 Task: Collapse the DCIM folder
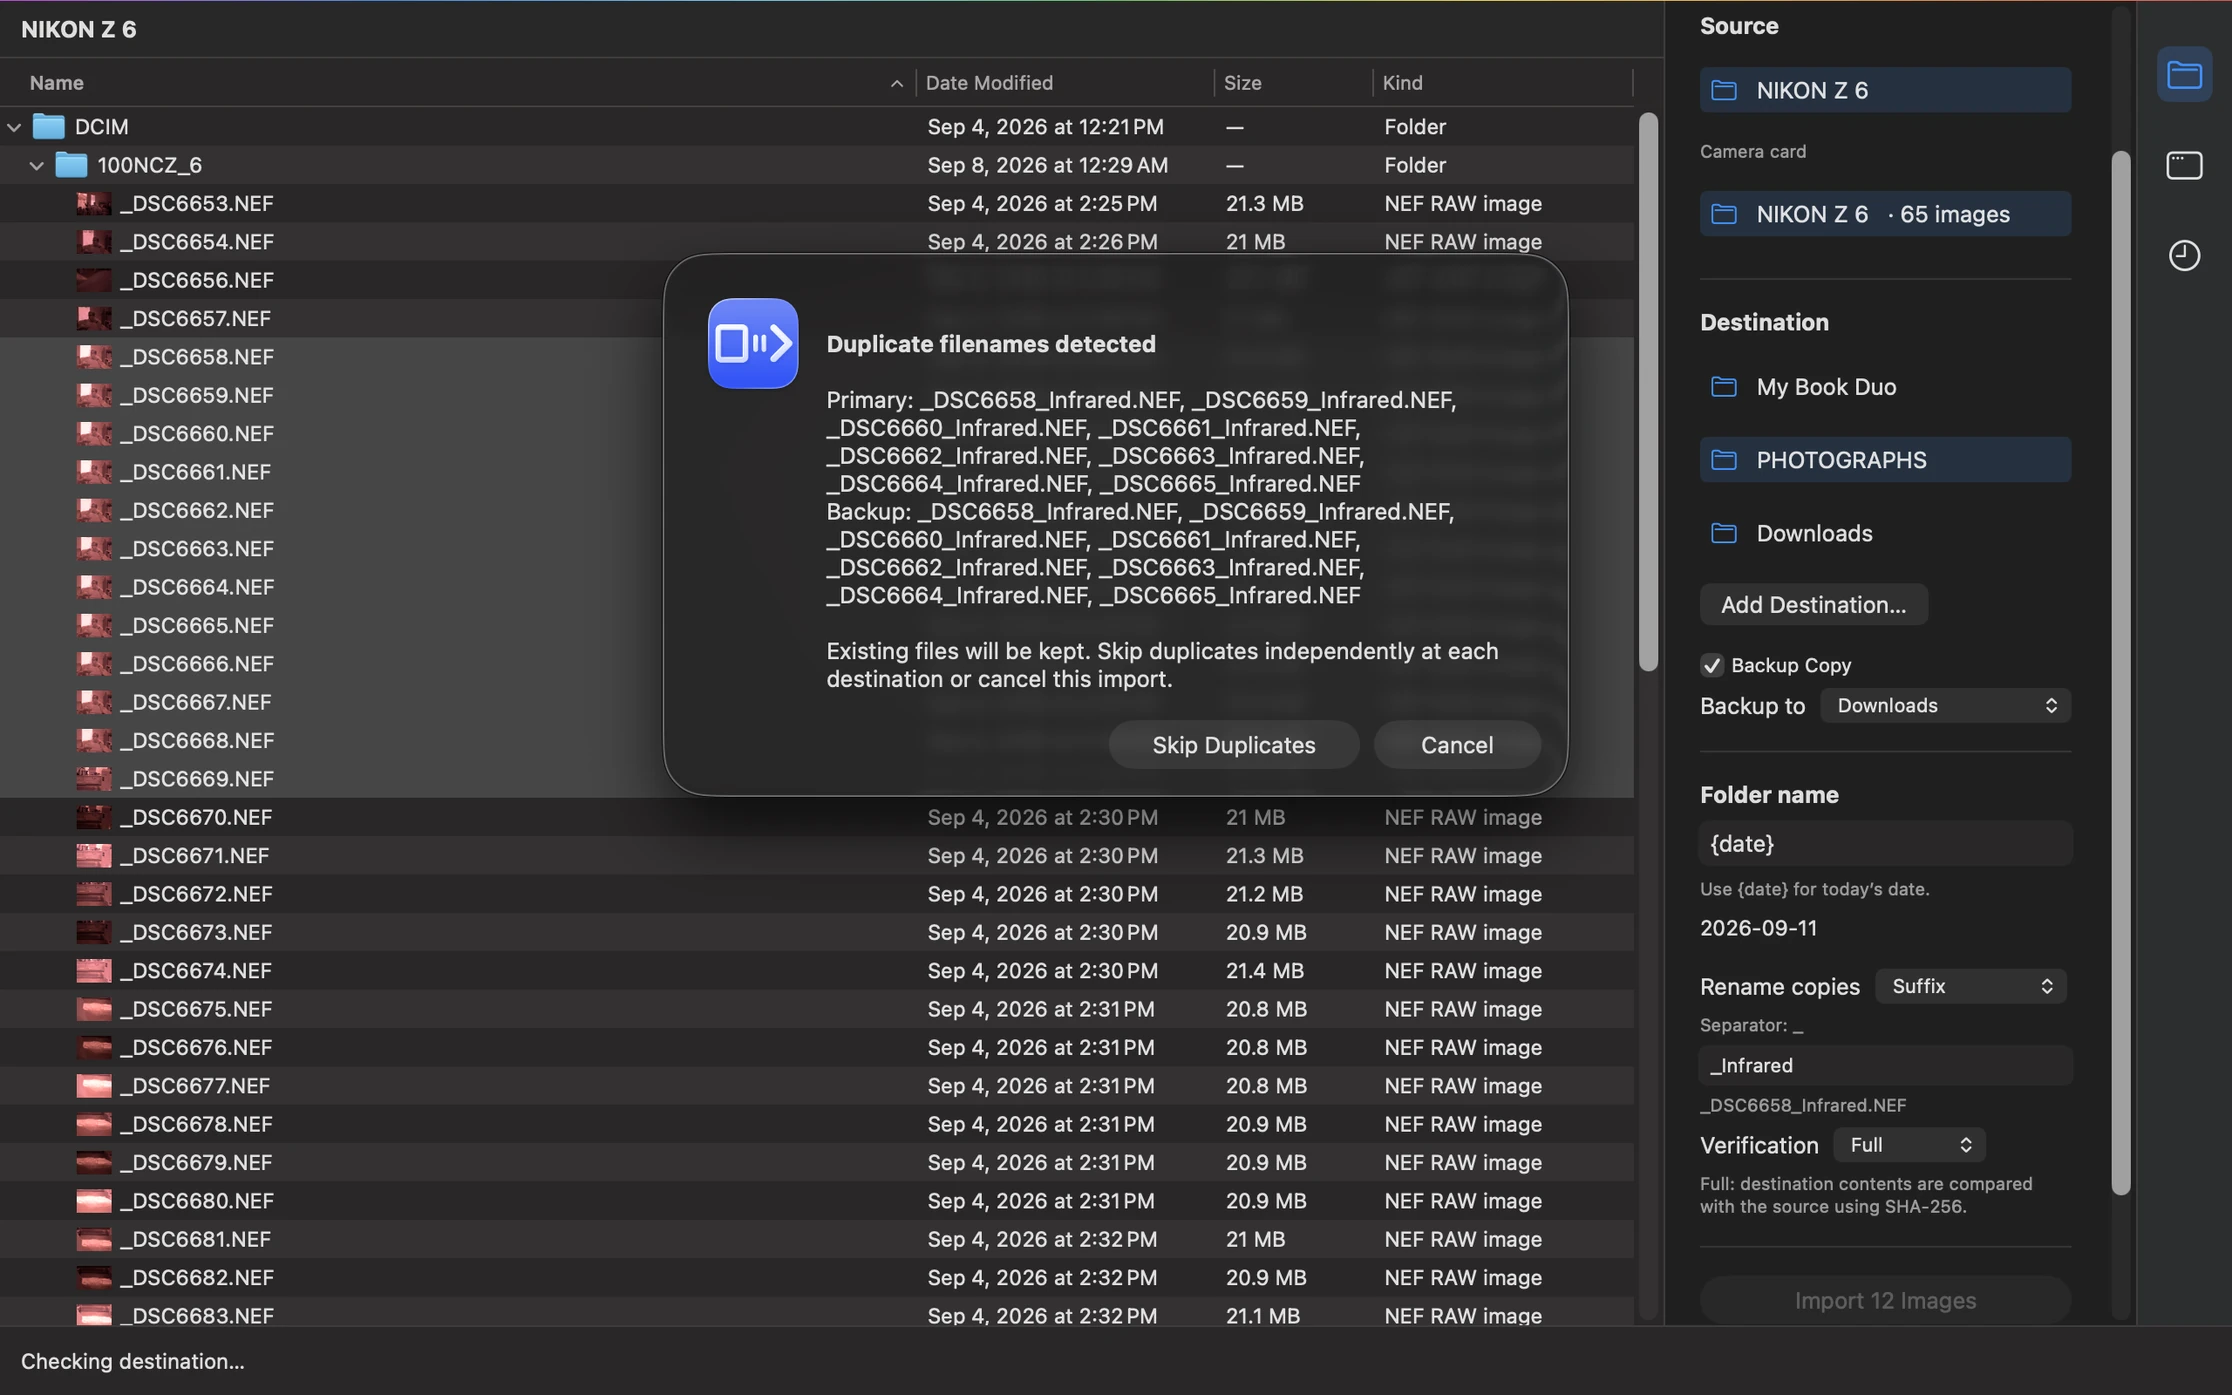(14, 127)
